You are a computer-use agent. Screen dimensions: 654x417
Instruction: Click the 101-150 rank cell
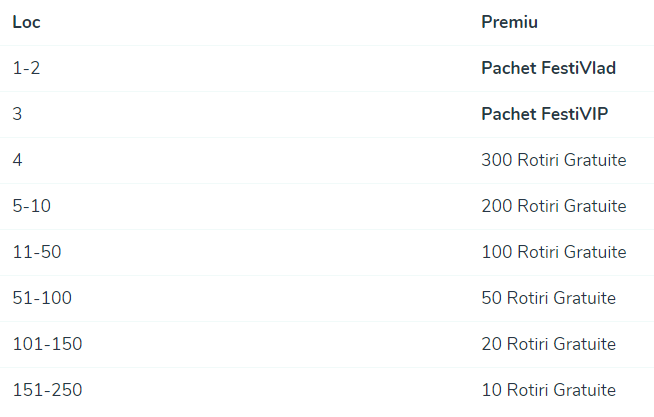click(48, 344)
